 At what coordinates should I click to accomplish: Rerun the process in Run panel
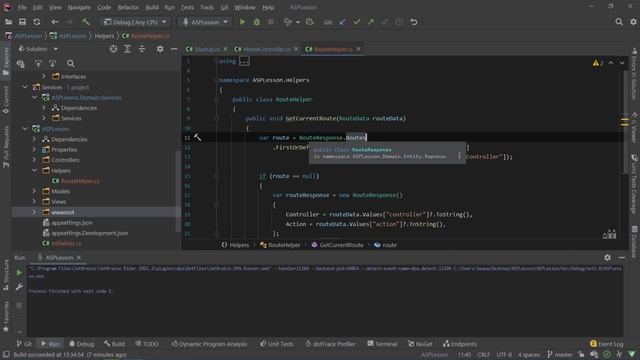click(x=19, y=273)
